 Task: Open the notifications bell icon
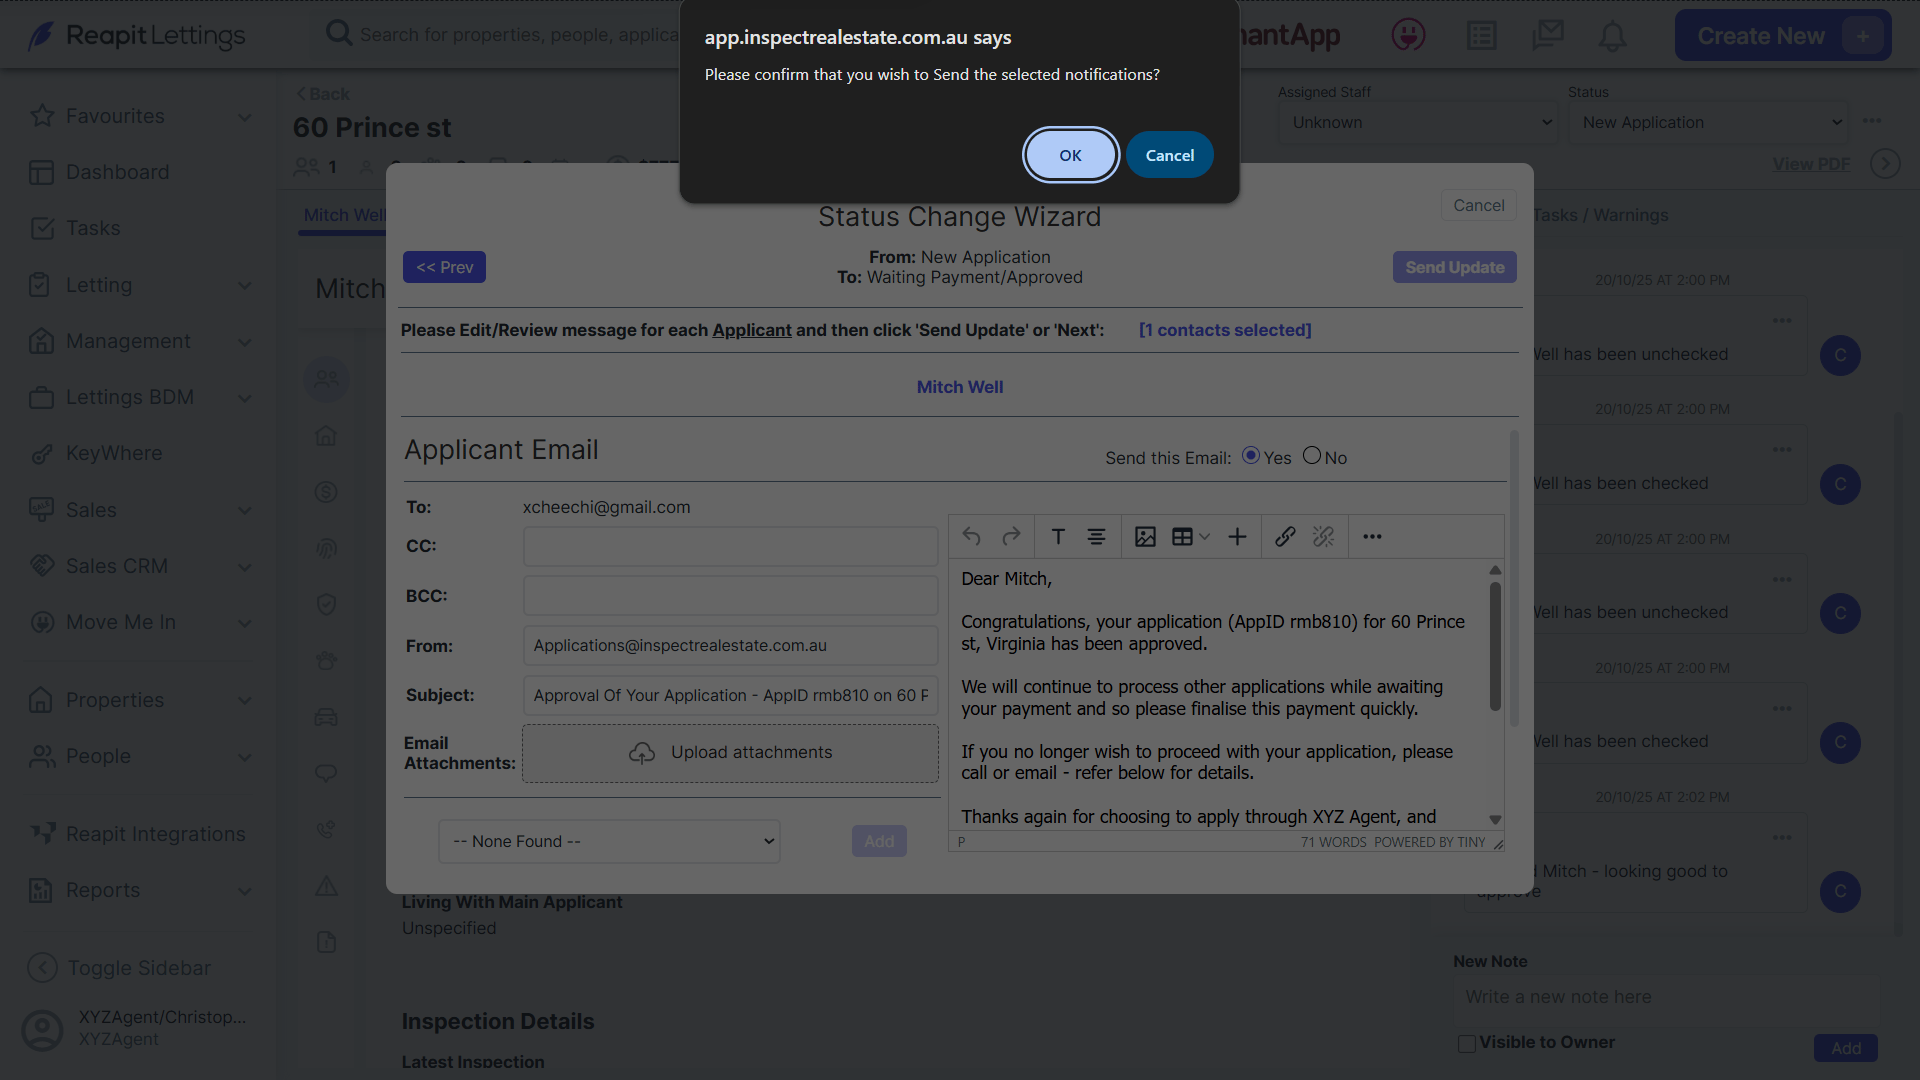point(1612,36)
